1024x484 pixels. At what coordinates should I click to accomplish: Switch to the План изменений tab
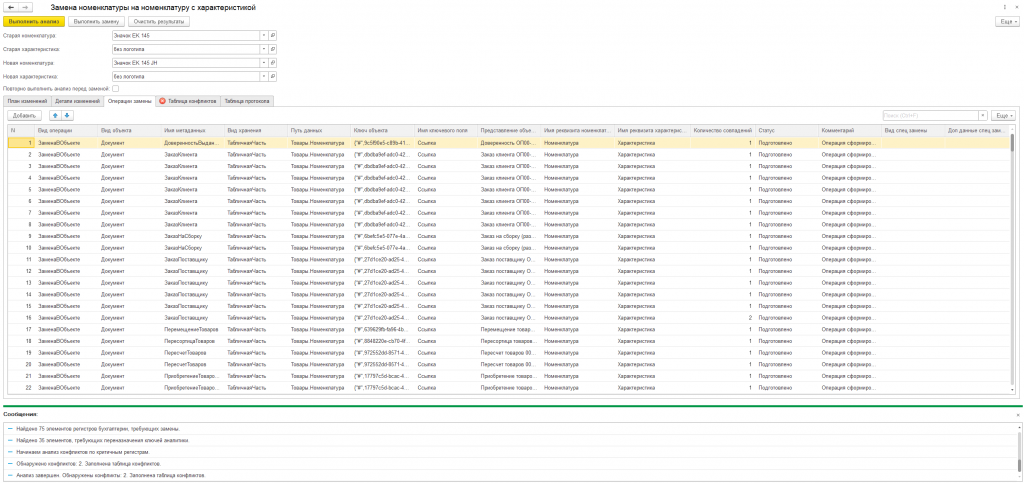(x=27, y=101)
